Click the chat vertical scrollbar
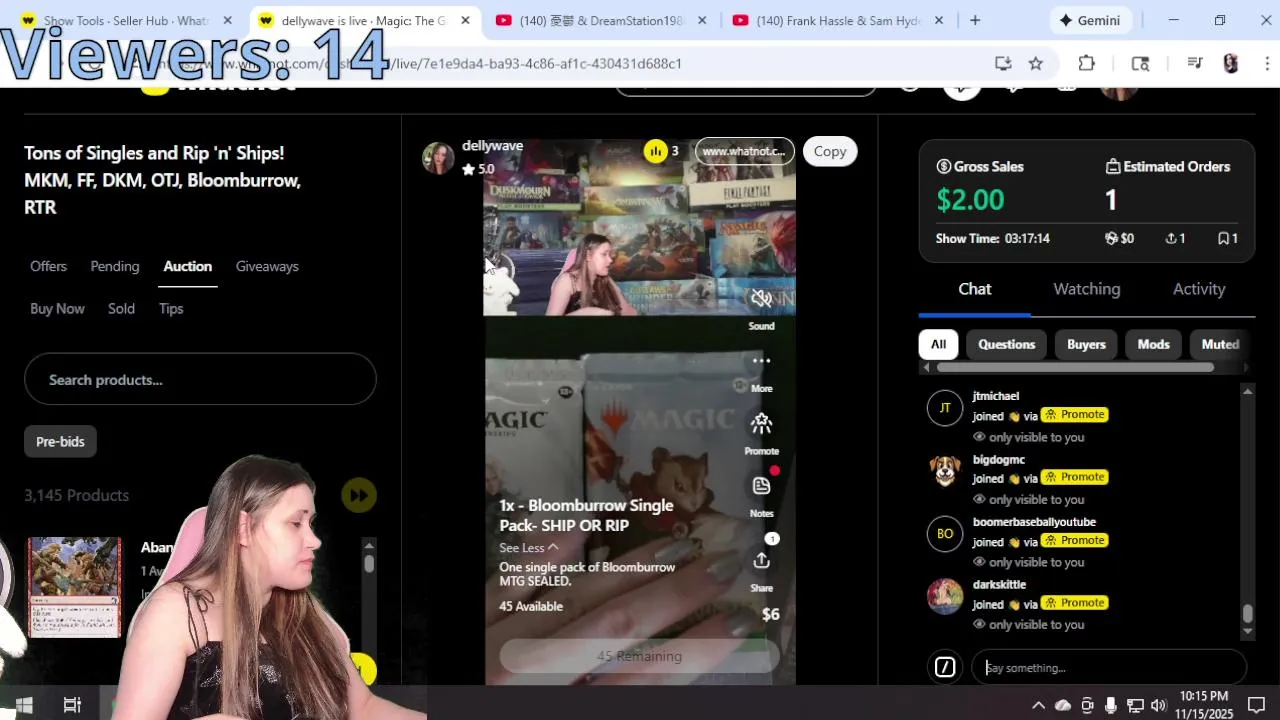Image resolution: width=1280 pixels, height=720 pixels. click(x=1247, y=614)
